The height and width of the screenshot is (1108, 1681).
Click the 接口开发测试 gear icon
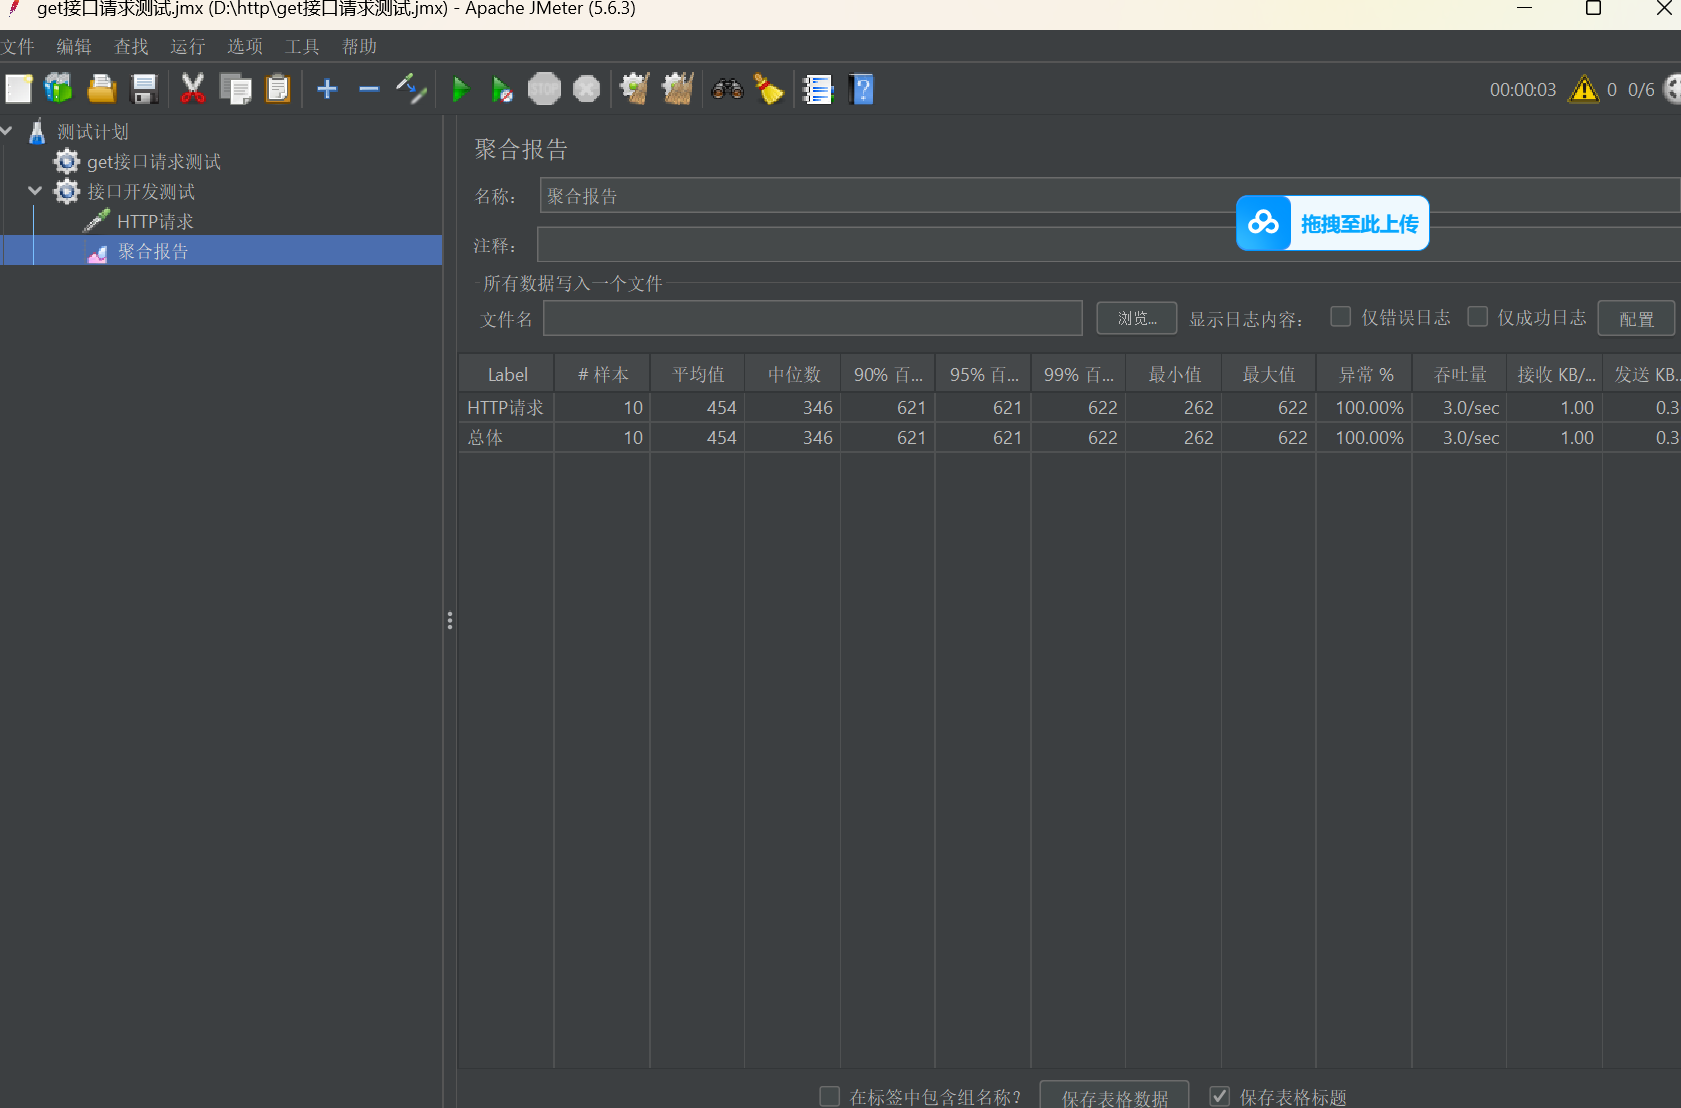[x=67, y=191]
